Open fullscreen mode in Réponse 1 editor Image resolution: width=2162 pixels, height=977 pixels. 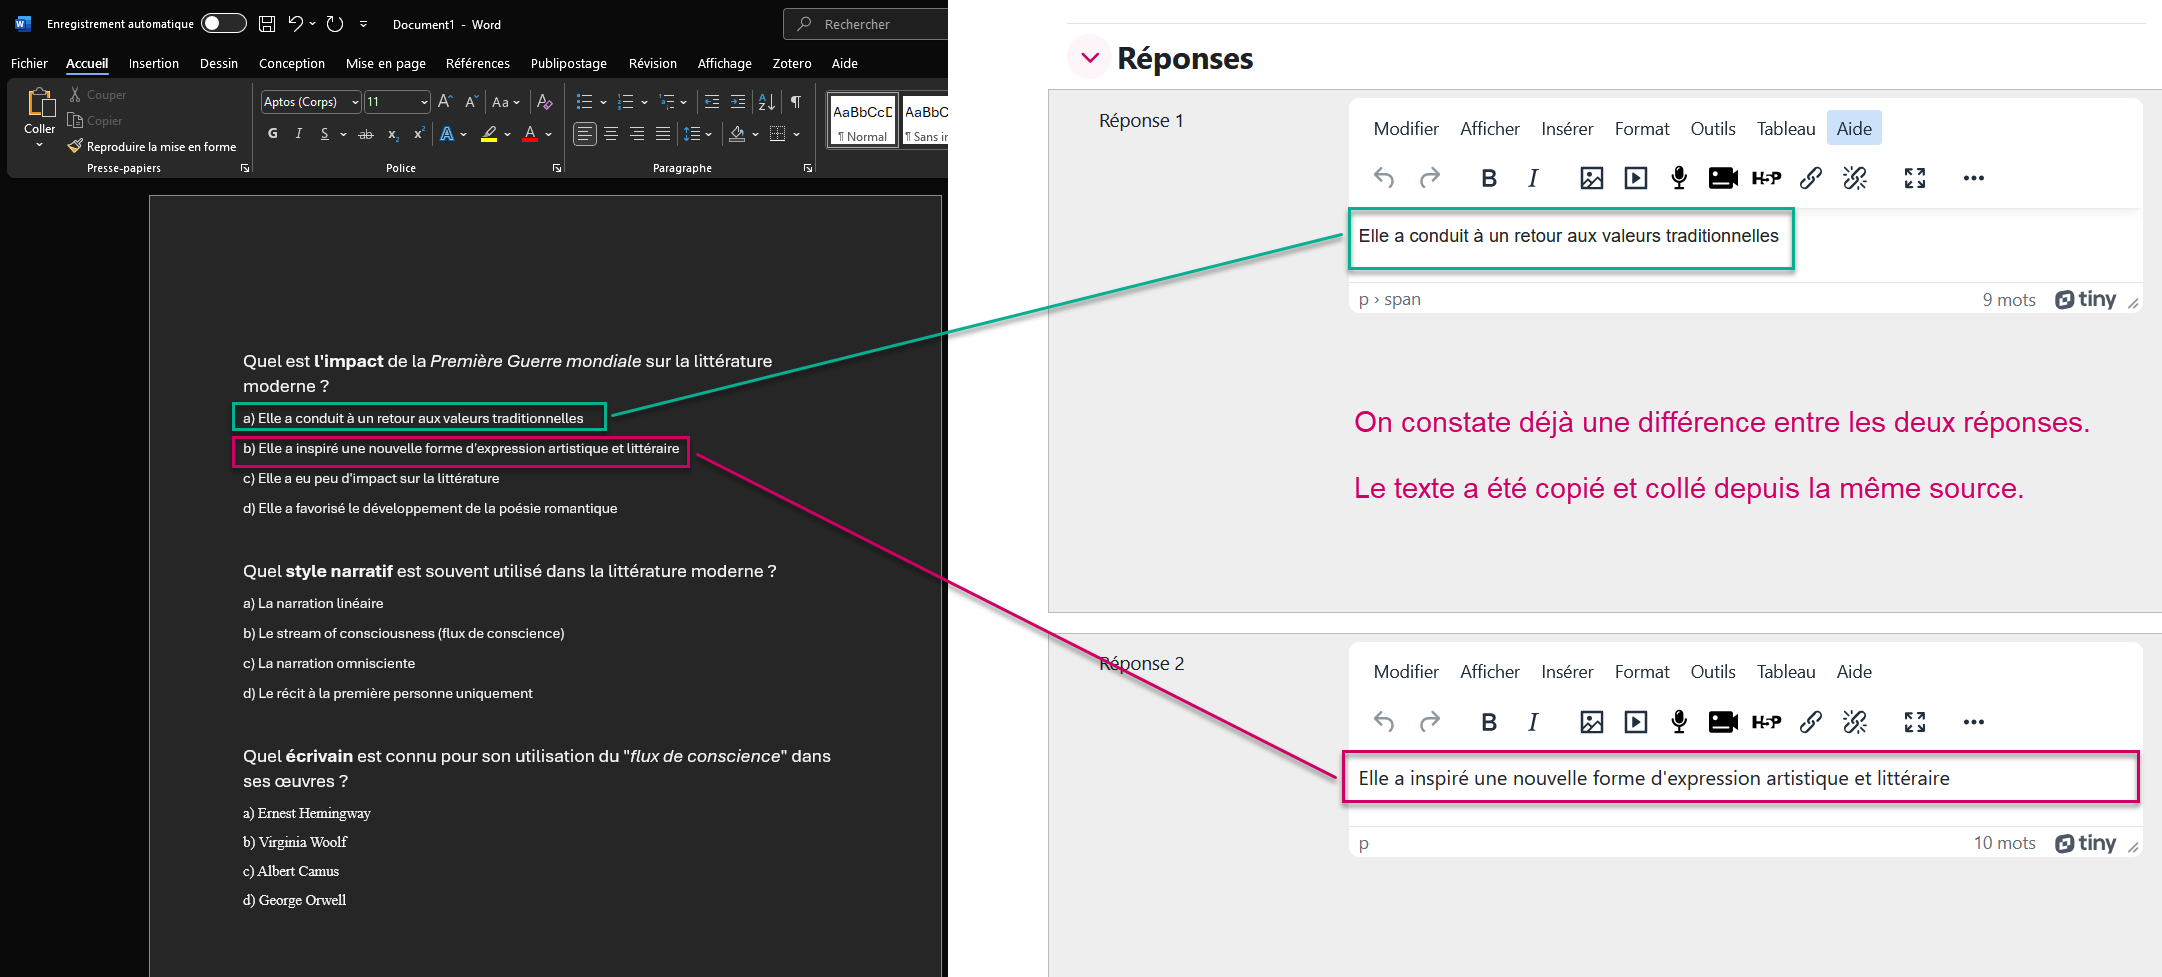[x=1915, y=178]
